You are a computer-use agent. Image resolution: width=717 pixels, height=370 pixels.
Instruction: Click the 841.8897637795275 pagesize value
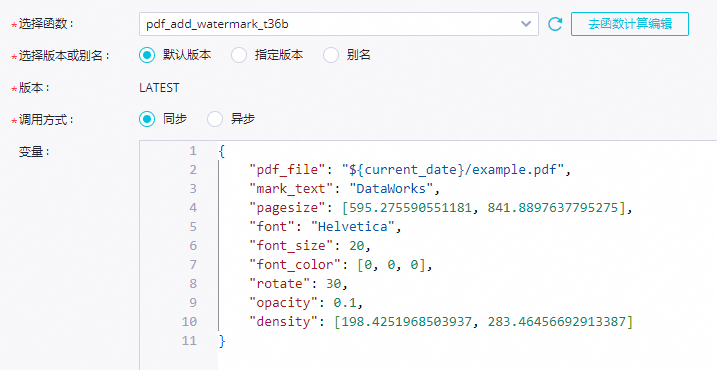(x=553, y=208)
